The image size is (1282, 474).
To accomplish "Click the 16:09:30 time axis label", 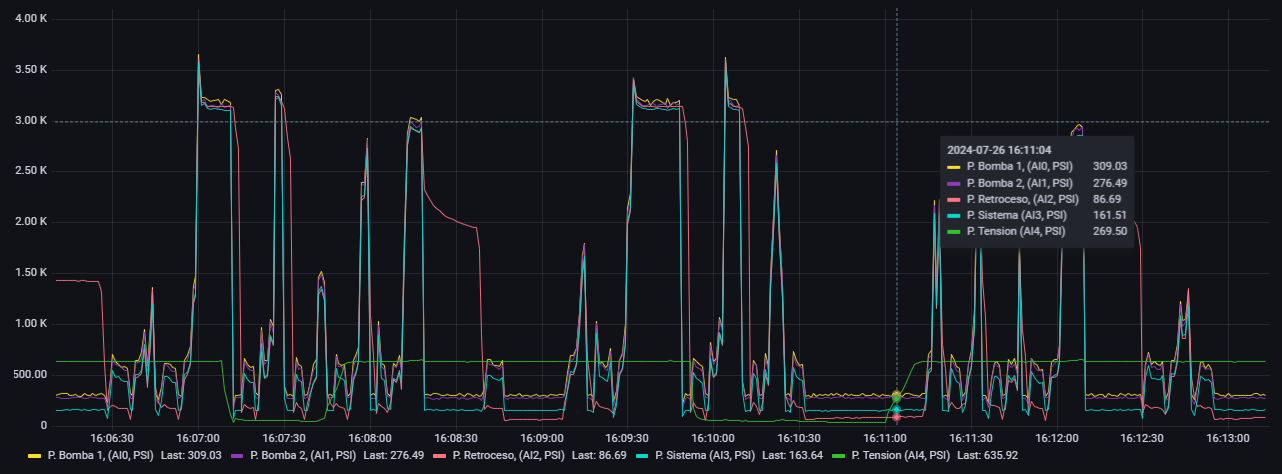I will click(x=627, y=438).
